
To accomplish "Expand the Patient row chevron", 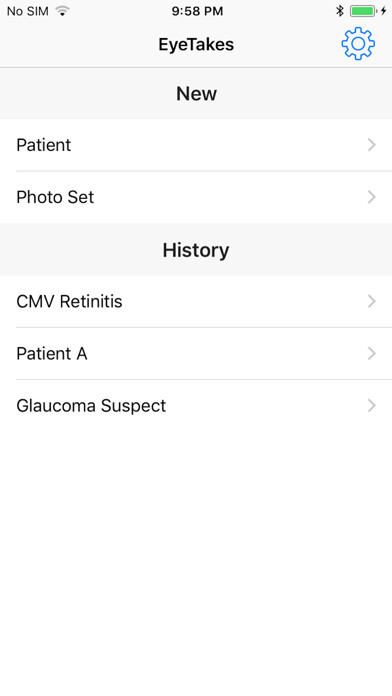I will tap(372, 145).
